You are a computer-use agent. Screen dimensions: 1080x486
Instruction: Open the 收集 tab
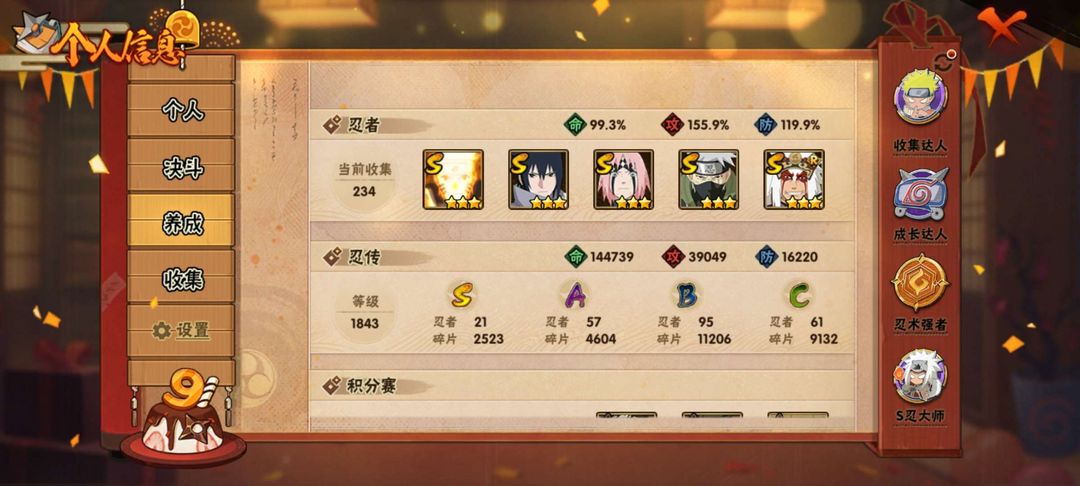[182, 277]
